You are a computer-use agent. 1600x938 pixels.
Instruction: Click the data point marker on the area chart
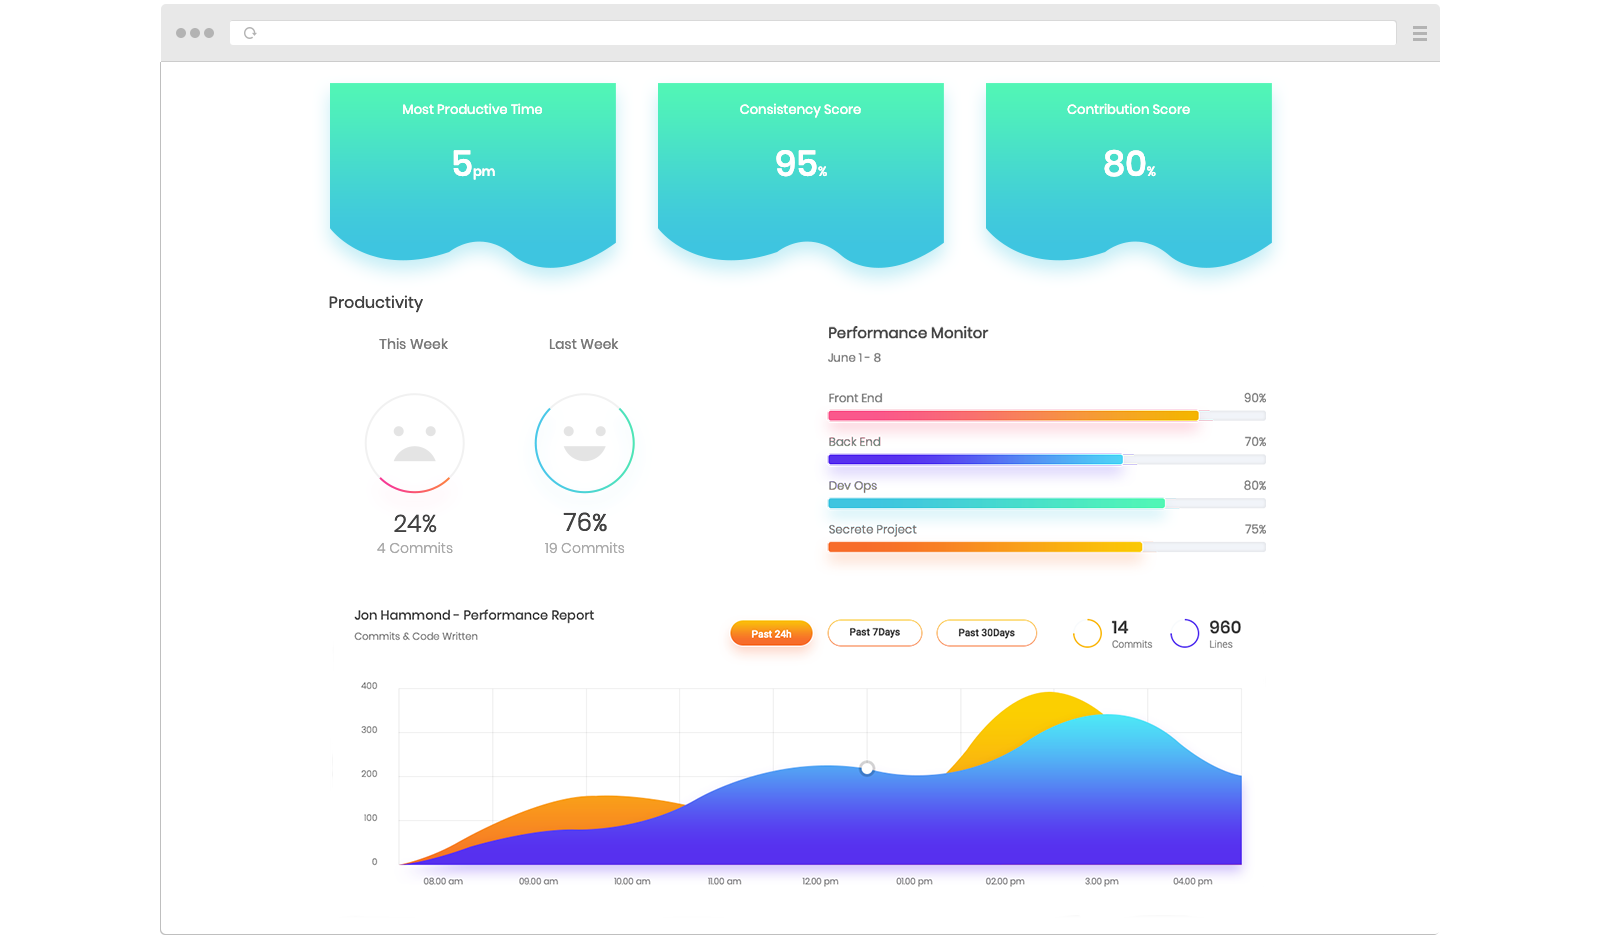866,769
